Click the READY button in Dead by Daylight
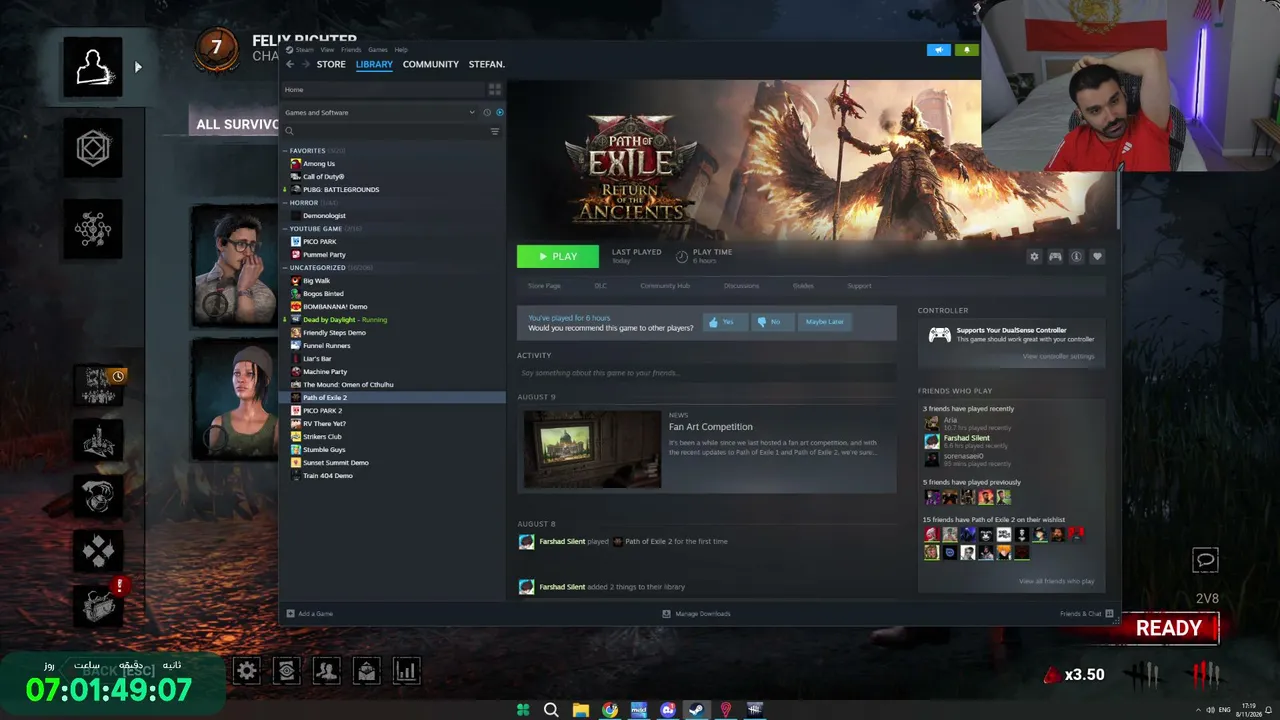1280x720 pixels. click(1169, 629)
